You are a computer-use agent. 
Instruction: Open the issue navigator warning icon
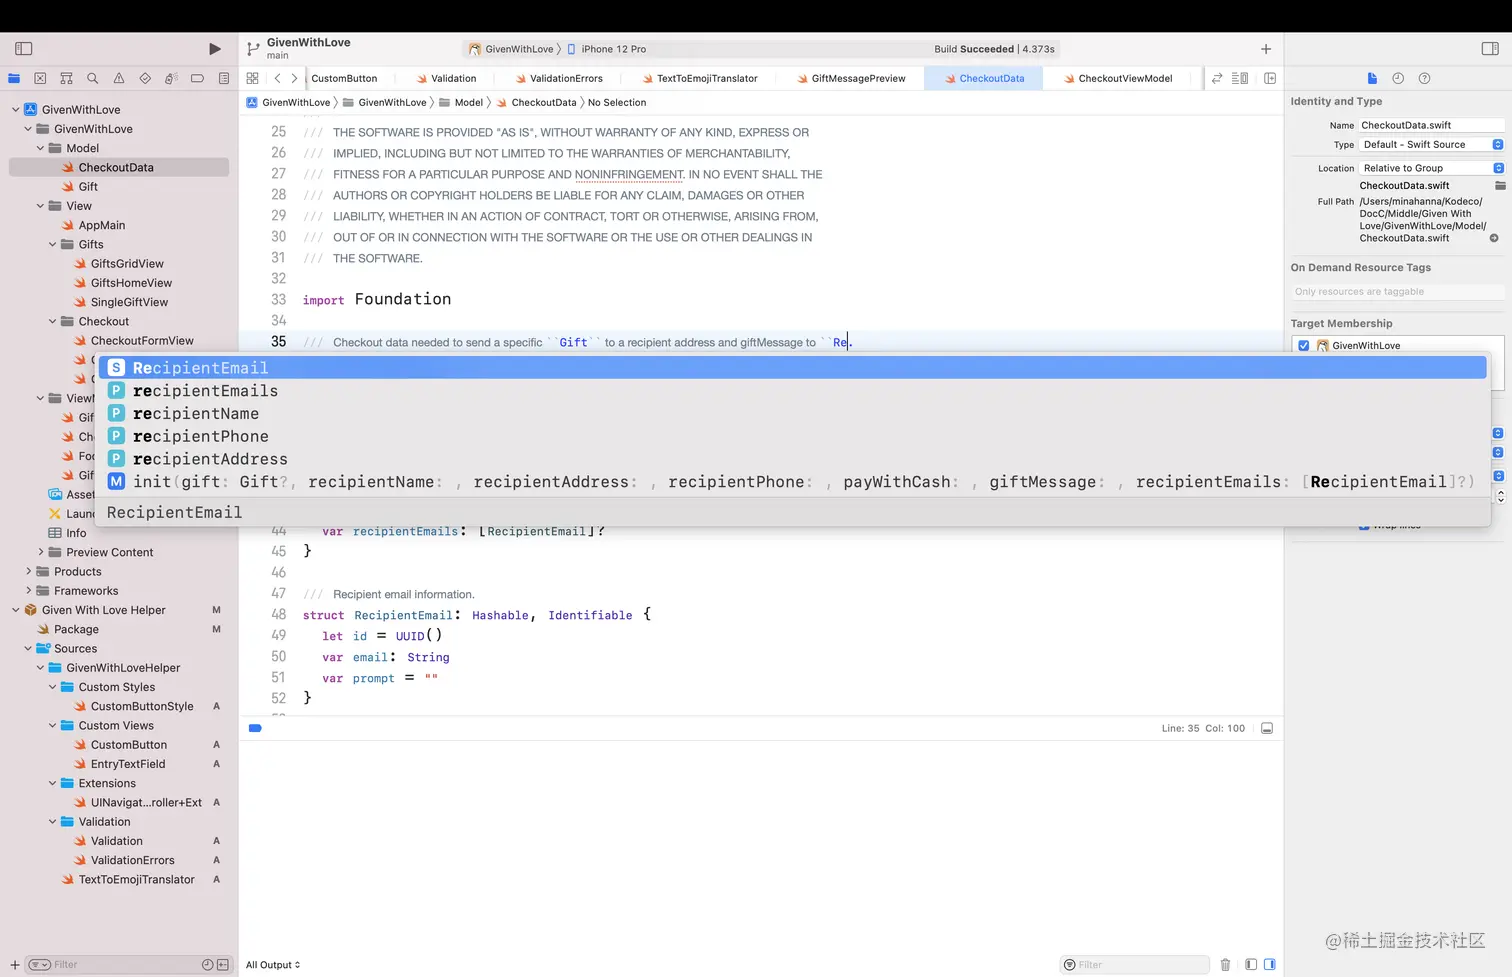click(x=119, y=78)
